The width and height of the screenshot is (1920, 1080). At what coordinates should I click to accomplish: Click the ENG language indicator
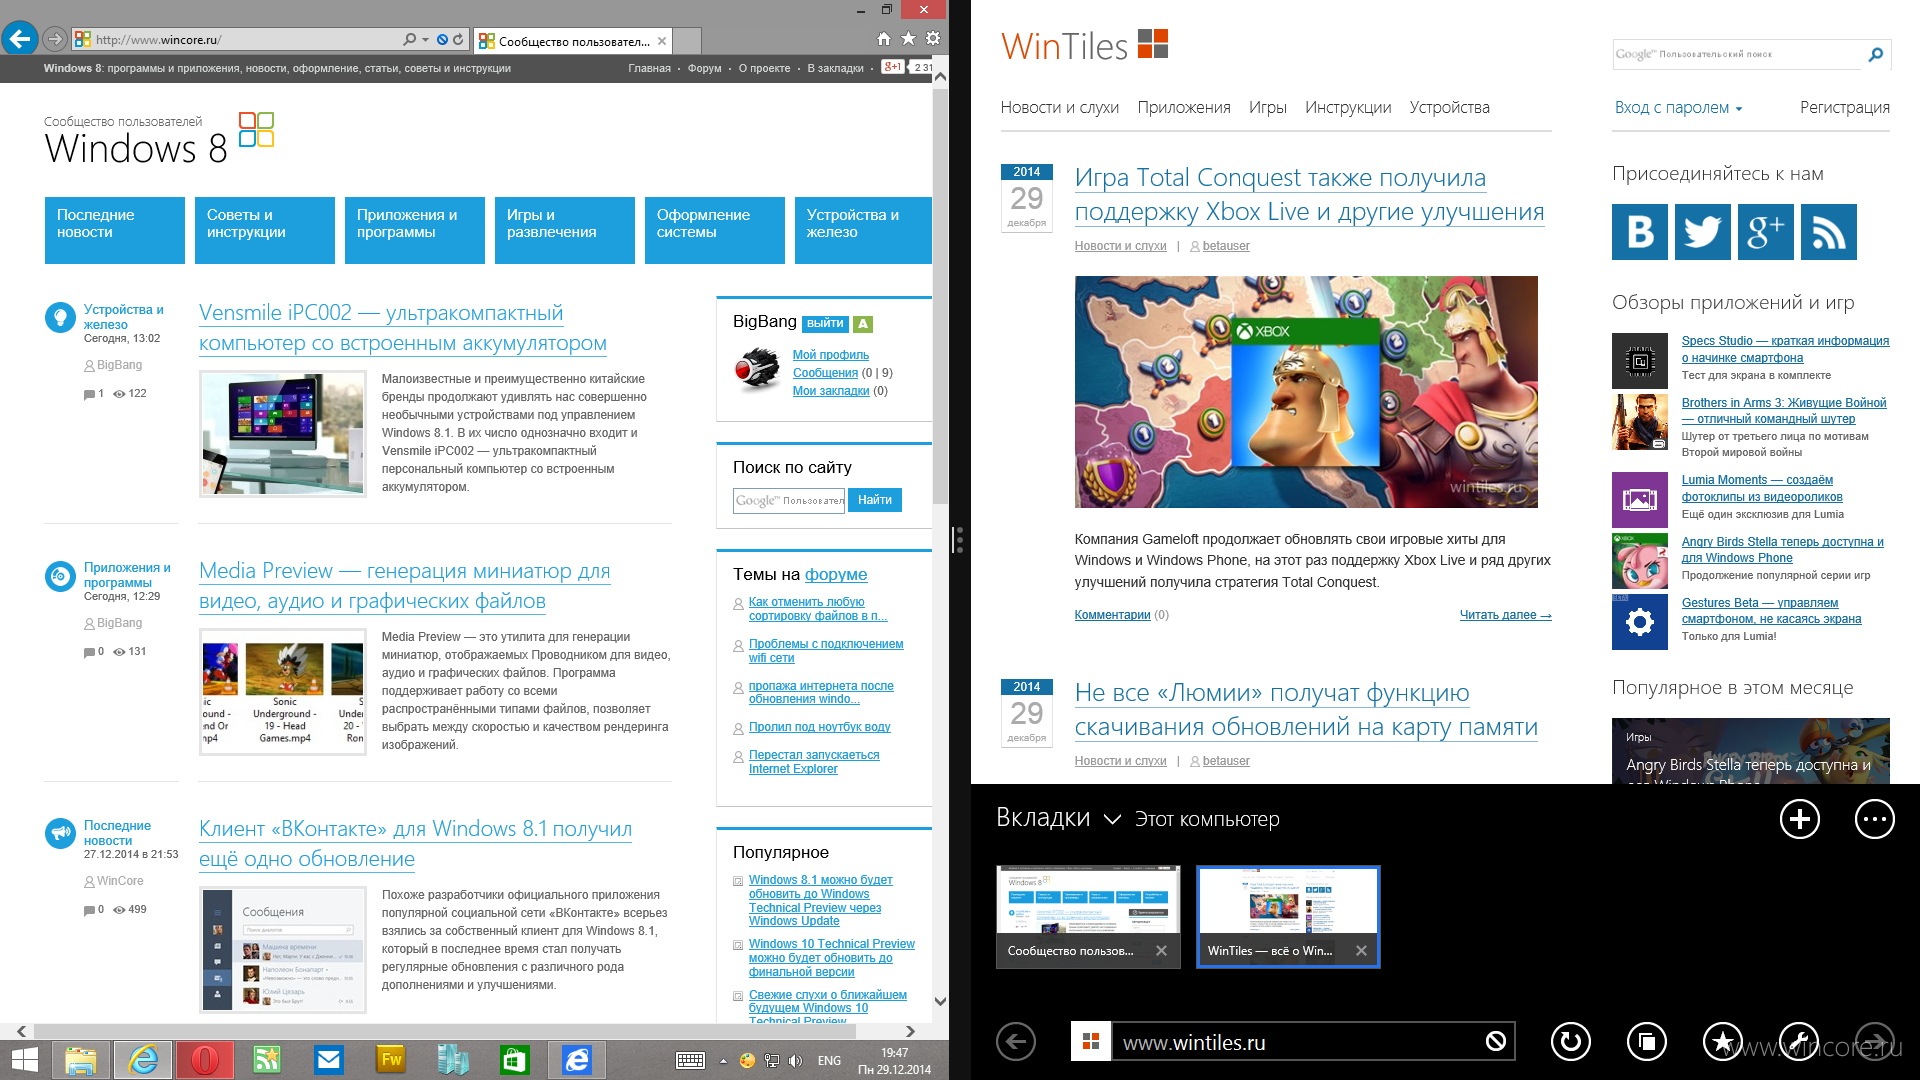[829, 1061]
